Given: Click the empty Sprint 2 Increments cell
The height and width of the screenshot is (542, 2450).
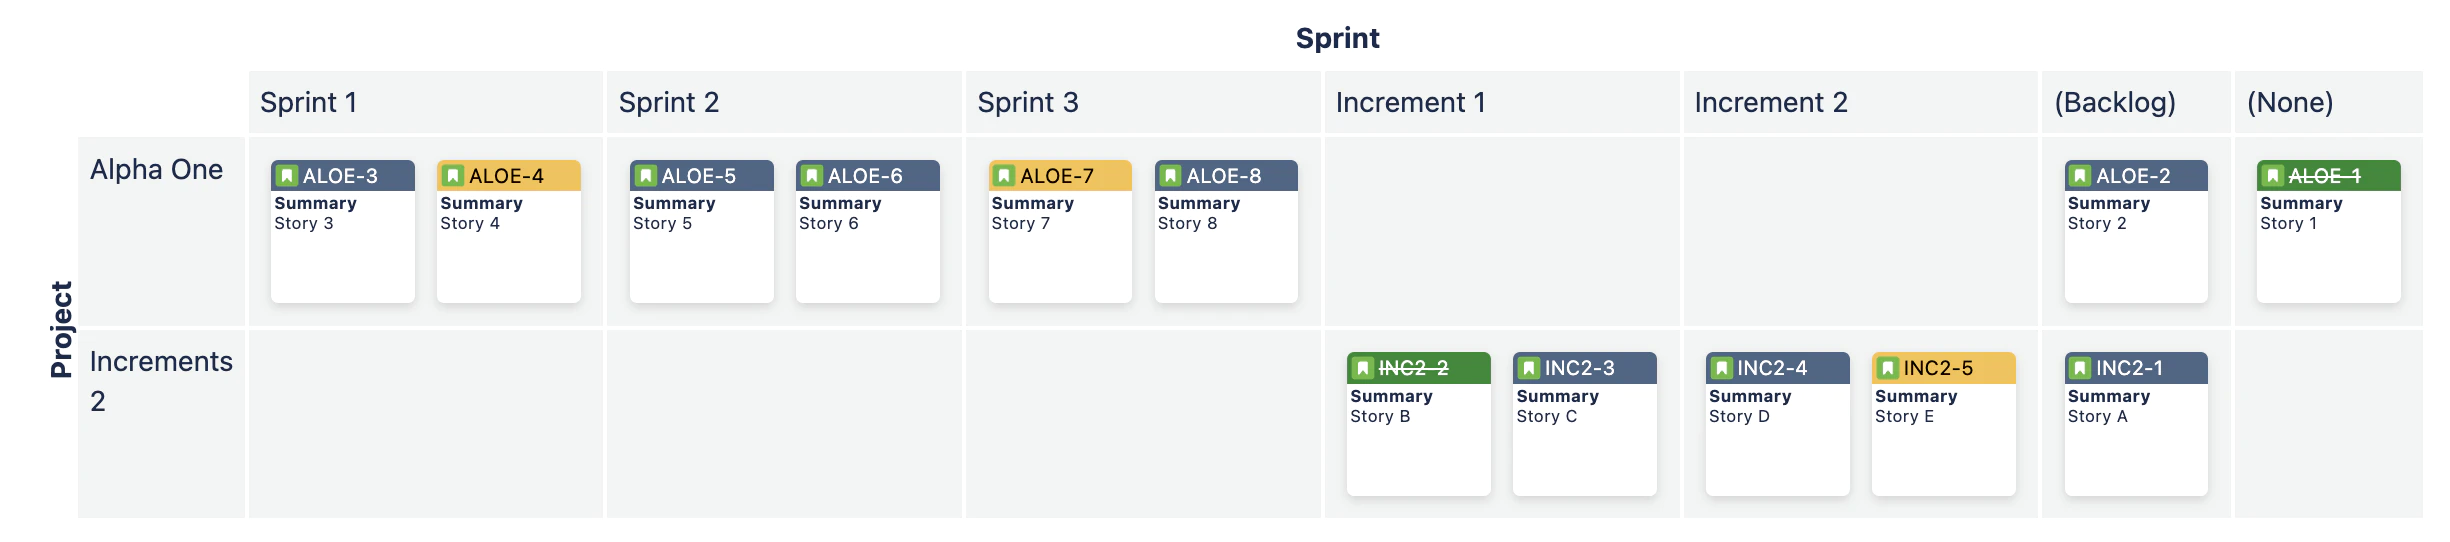Looking at the screenshot, I should pos(784,424).
